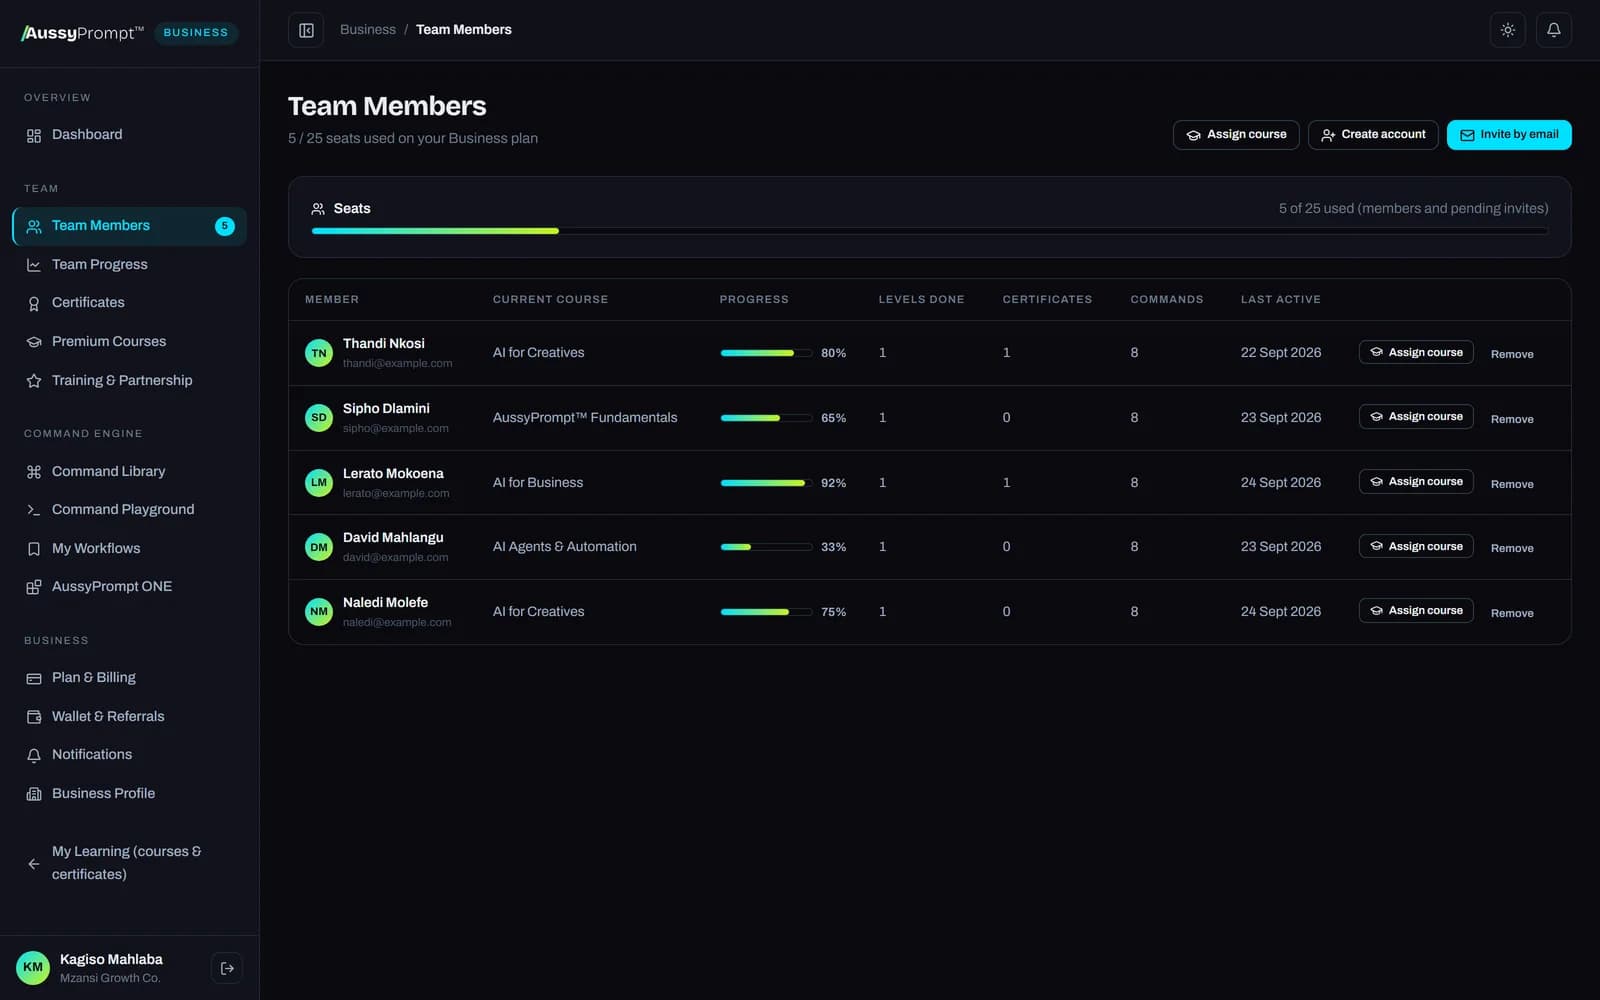
Task: Collapse sidebar with panel toggle icon
Action: [306, 30]
